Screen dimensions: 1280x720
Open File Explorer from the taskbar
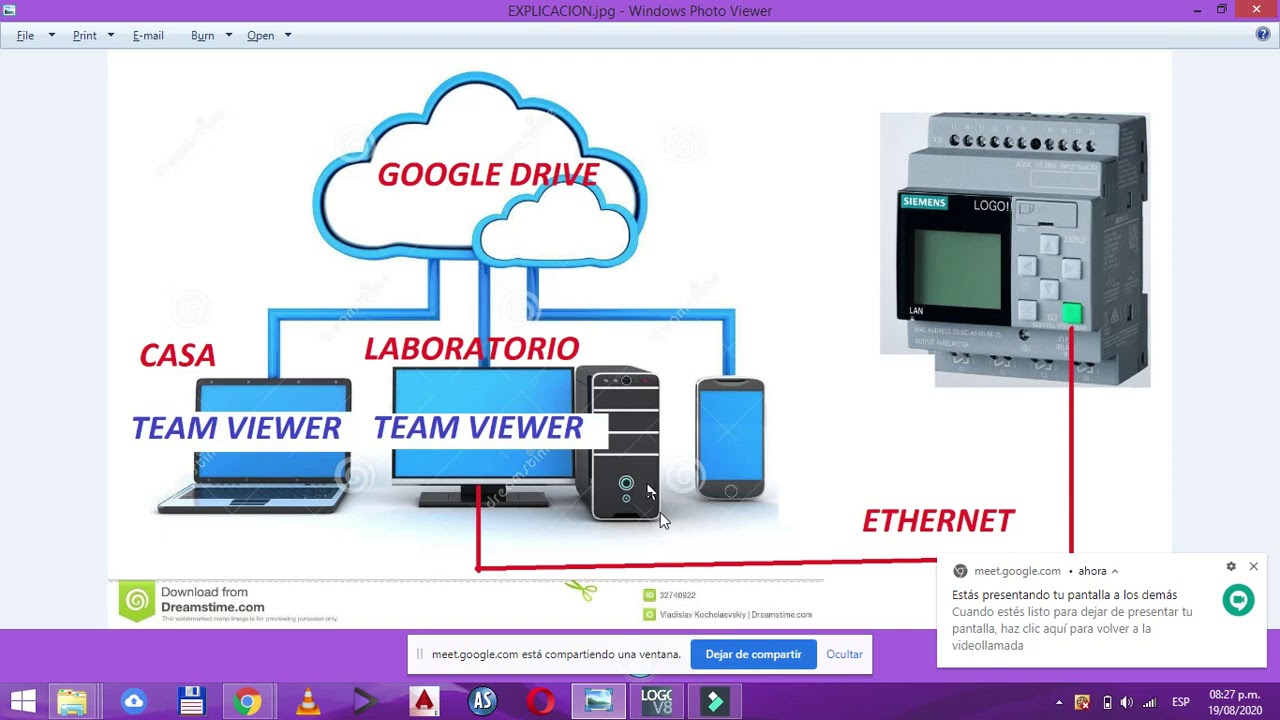click(72, 701)
